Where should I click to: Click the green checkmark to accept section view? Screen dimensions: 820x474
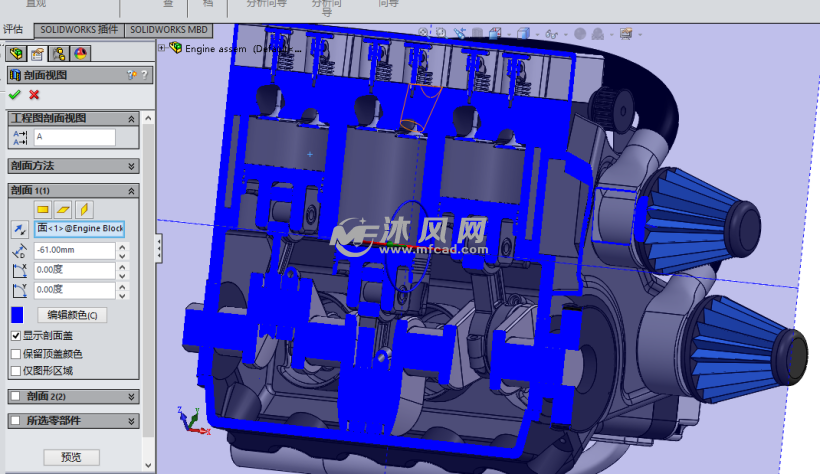14,95
